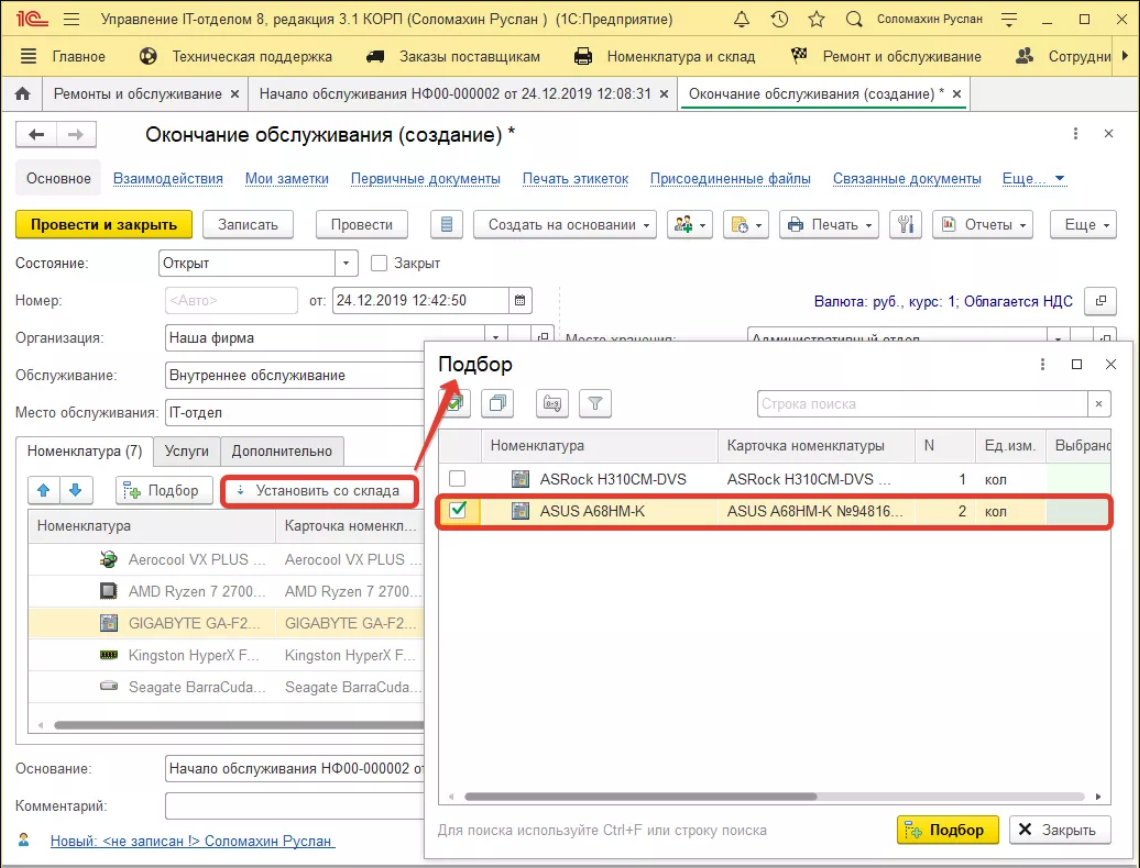The width and height of the screenshot is (1140, 868).
Task: Click the filter funnel icon in Подбор
Action: (595, 404)
